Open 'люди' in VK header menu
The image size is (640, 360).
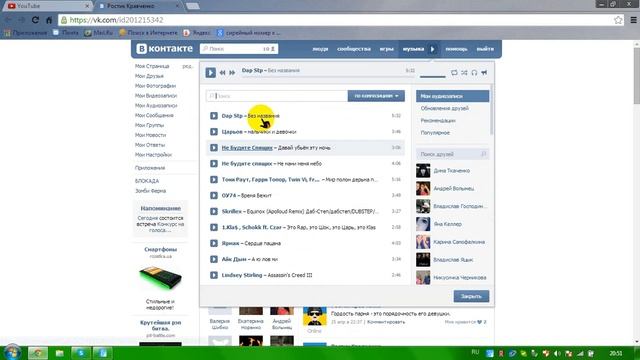click(320, 49)
